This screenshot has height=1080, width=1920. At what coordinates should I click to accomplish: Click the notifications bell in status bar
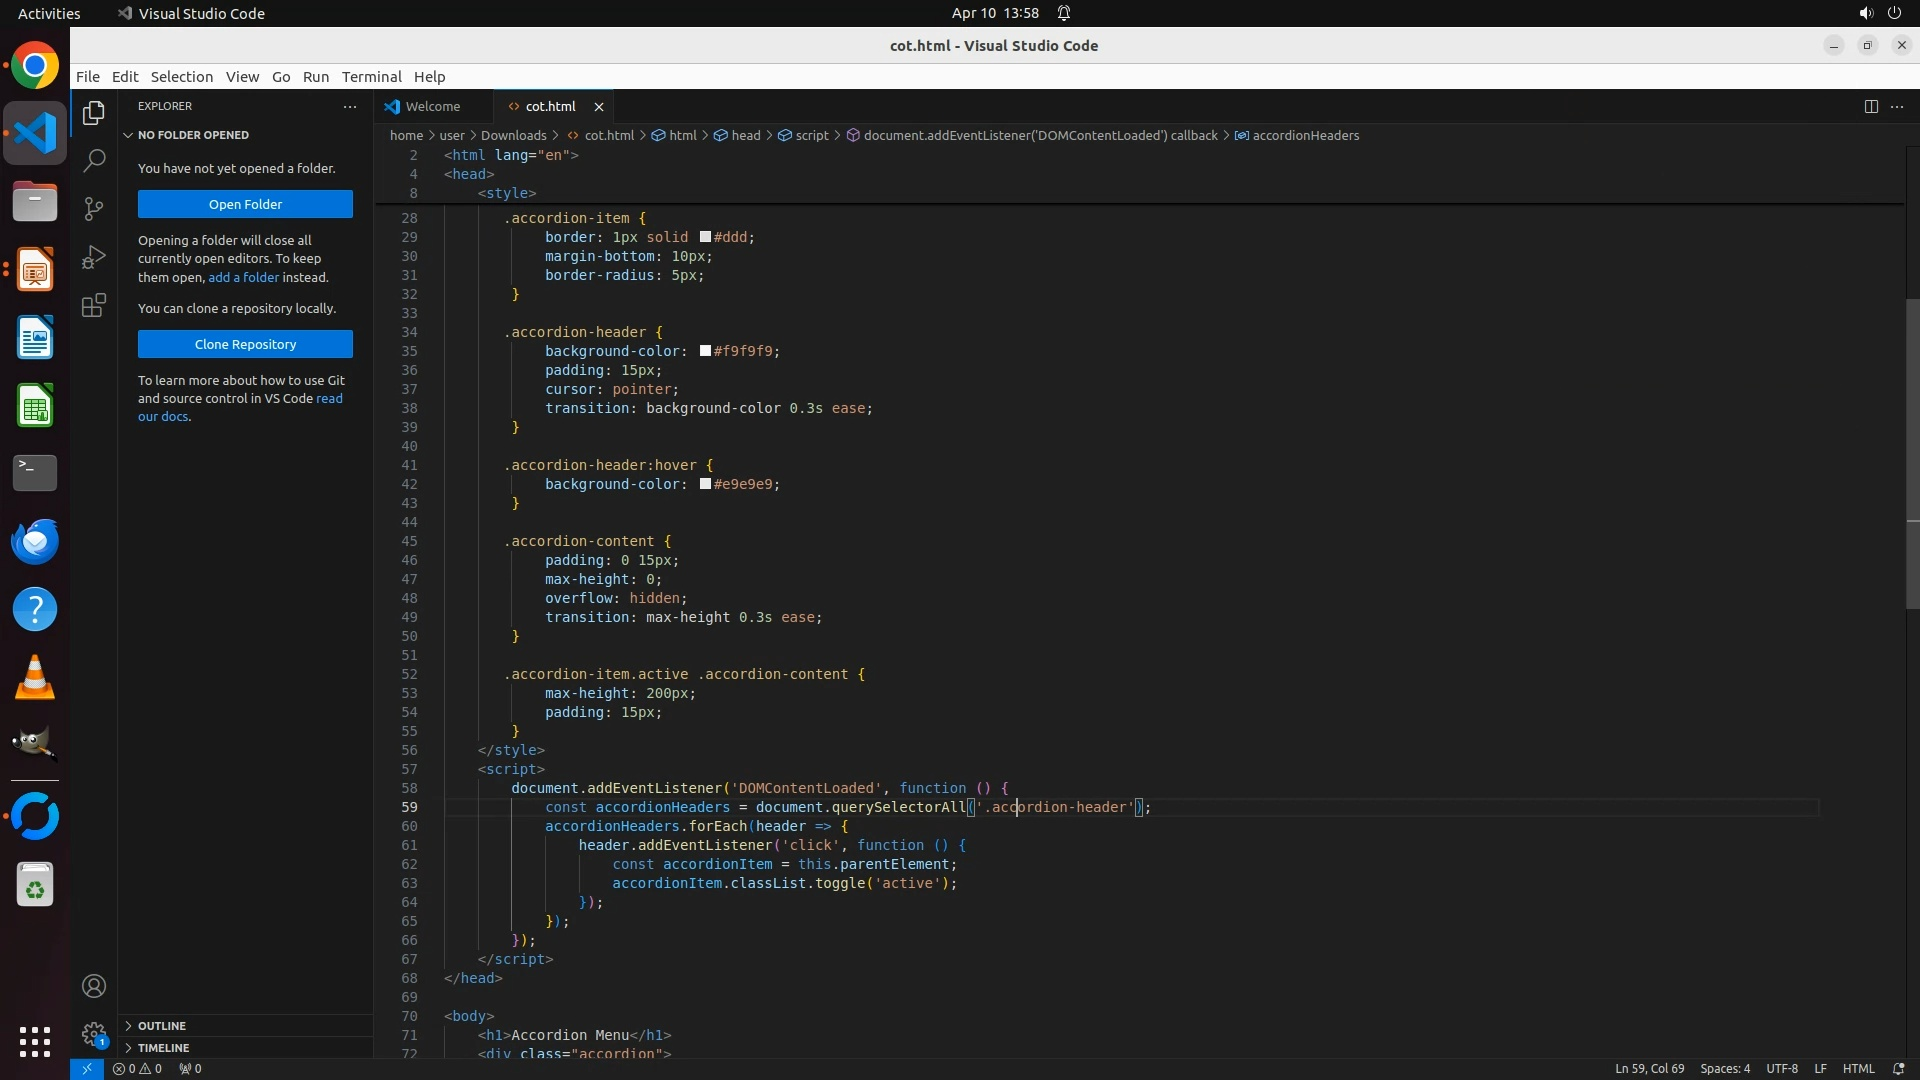[x=1898, y=1068]
